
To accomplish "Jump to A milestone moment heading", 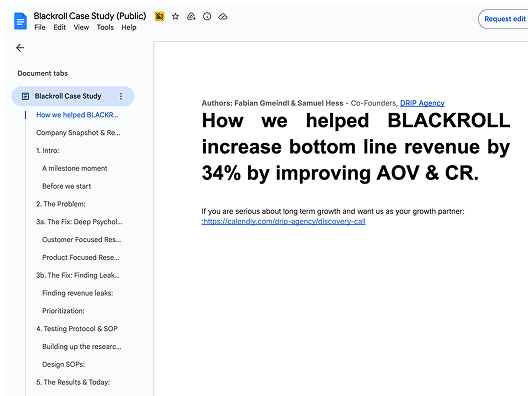I will 74,168.
